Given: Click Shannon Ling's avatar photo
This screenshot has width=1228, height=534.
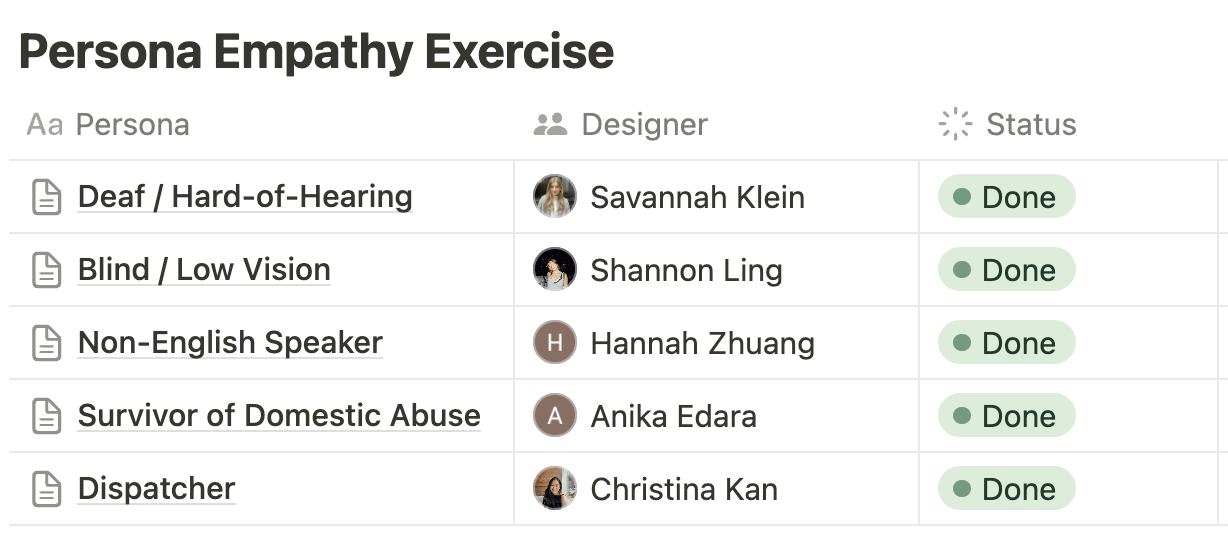Looking at the screenshot, I should point(555,270).
